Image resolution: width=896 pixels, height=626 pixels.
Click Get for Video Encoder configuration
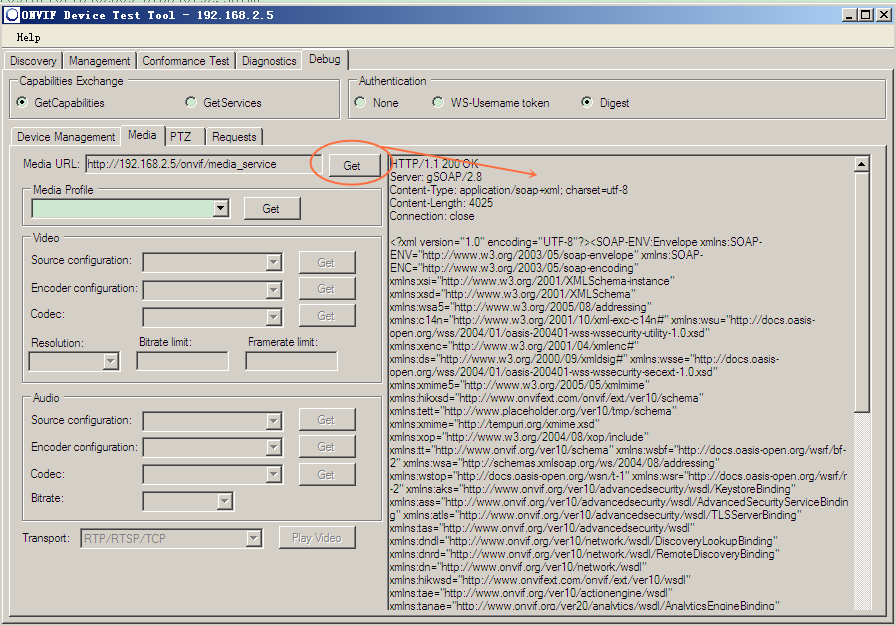(x=327, y=289)
